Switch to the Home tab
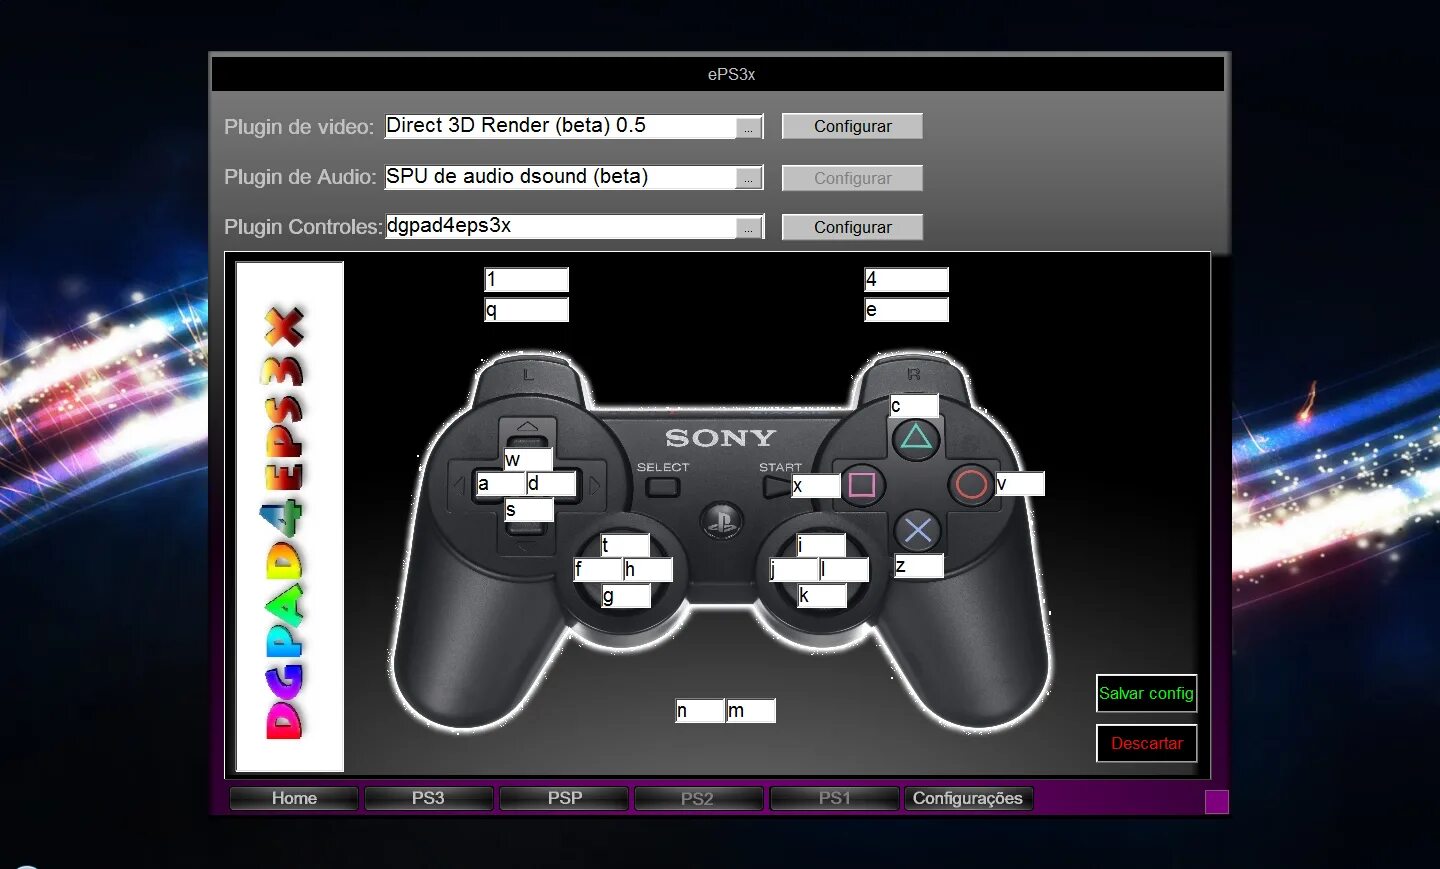This screenshot has width=1440, height=869. pos(294,798)
